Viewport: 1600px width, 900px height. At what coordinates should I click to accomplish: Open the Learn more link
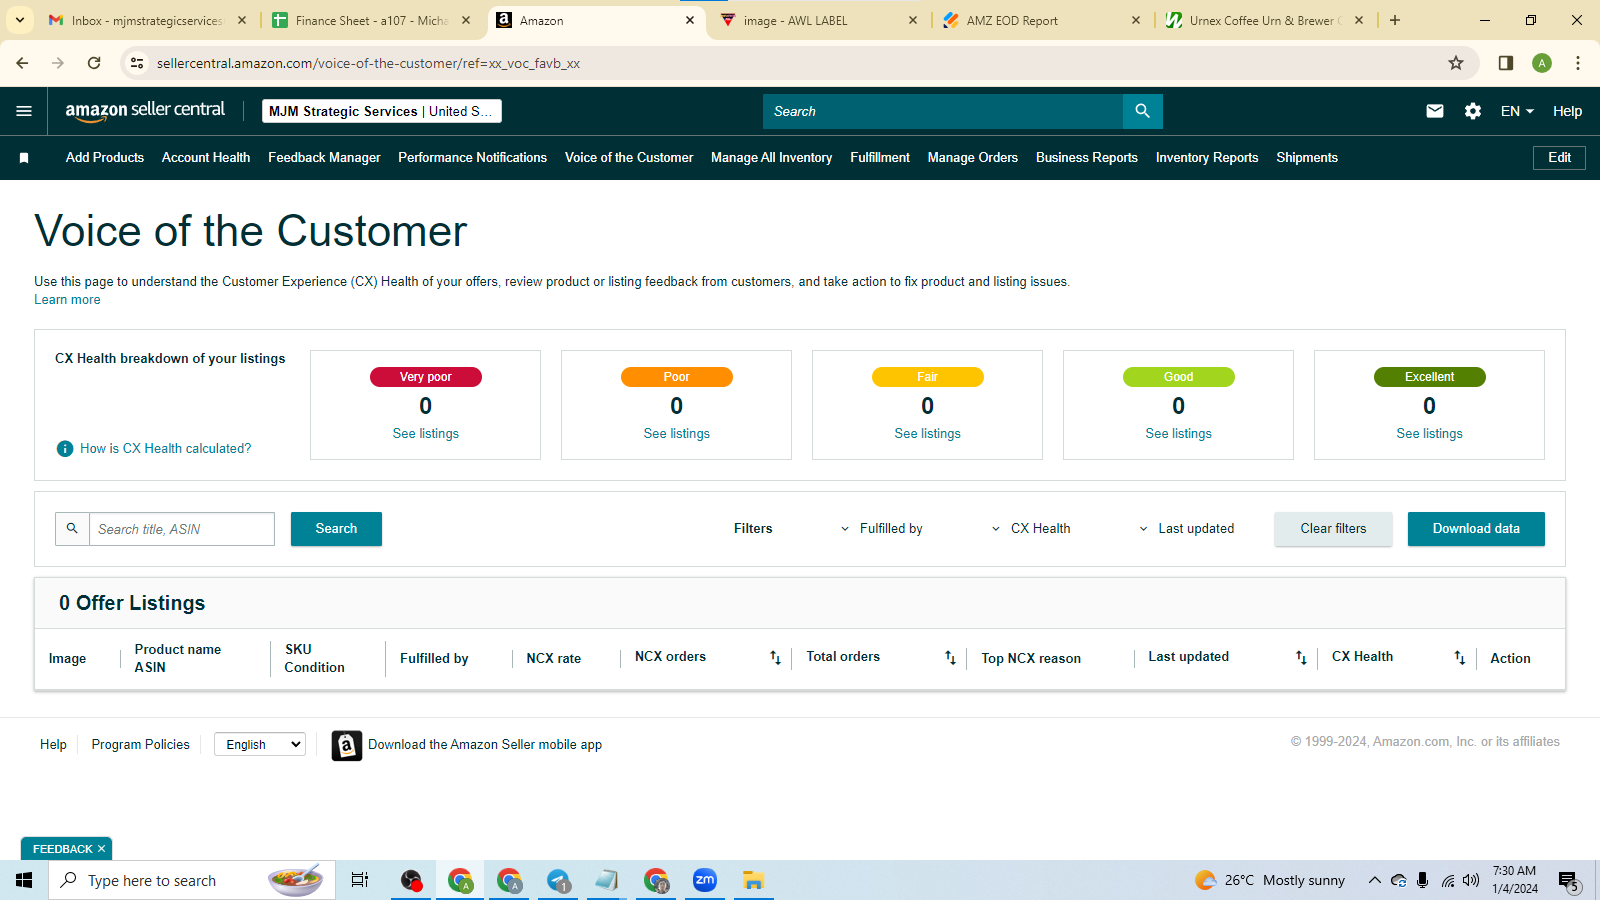click(x=67, y=300)
